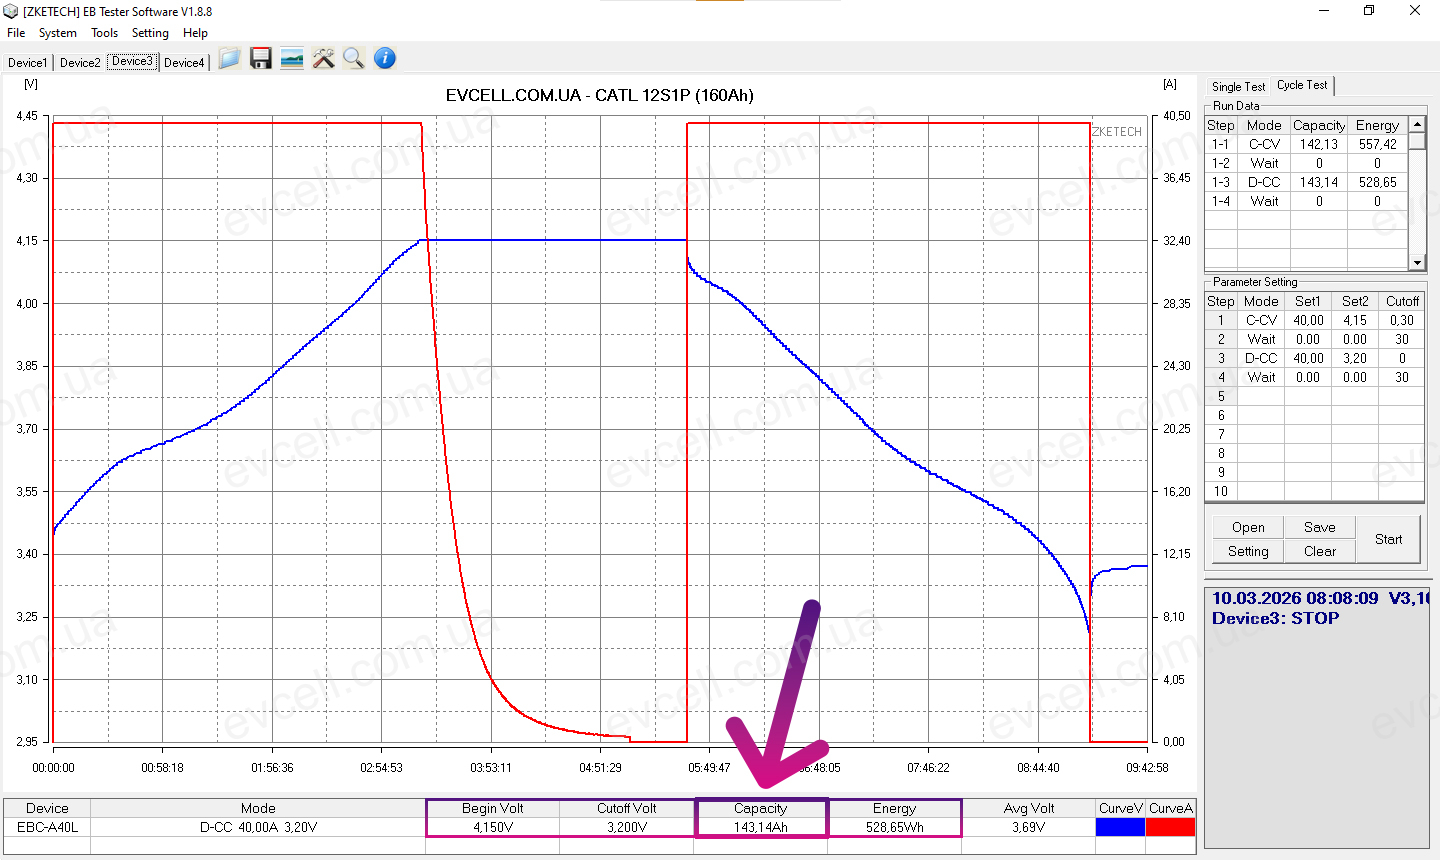This screenshot has height=860, width=1440.
Task: Click the ZKETECH app icon in title bar
Action: [11, 11]
